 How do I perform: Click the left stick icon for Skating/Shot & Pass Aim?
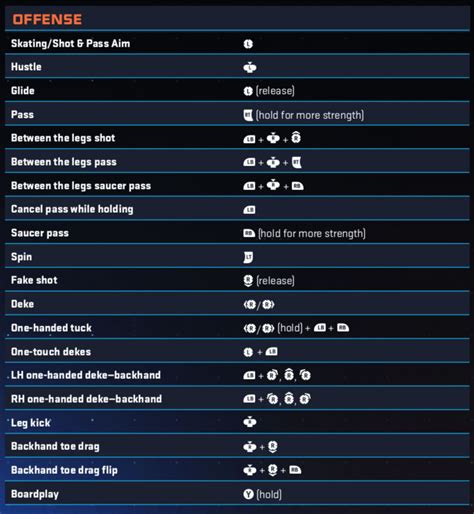pyautogui.click(x=248, y=44)
